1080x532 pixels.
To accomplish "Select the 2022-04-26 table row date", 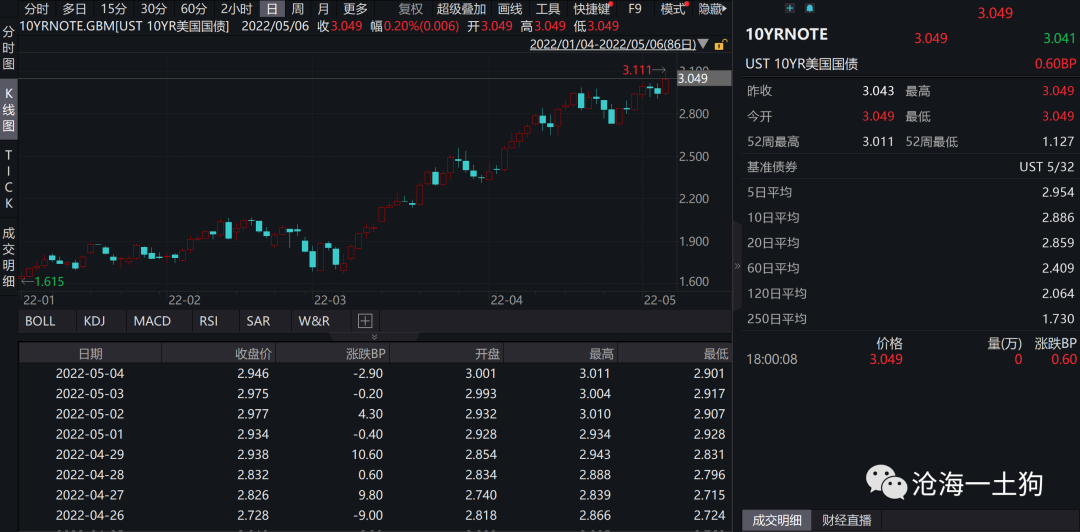I will coord(90,515).
